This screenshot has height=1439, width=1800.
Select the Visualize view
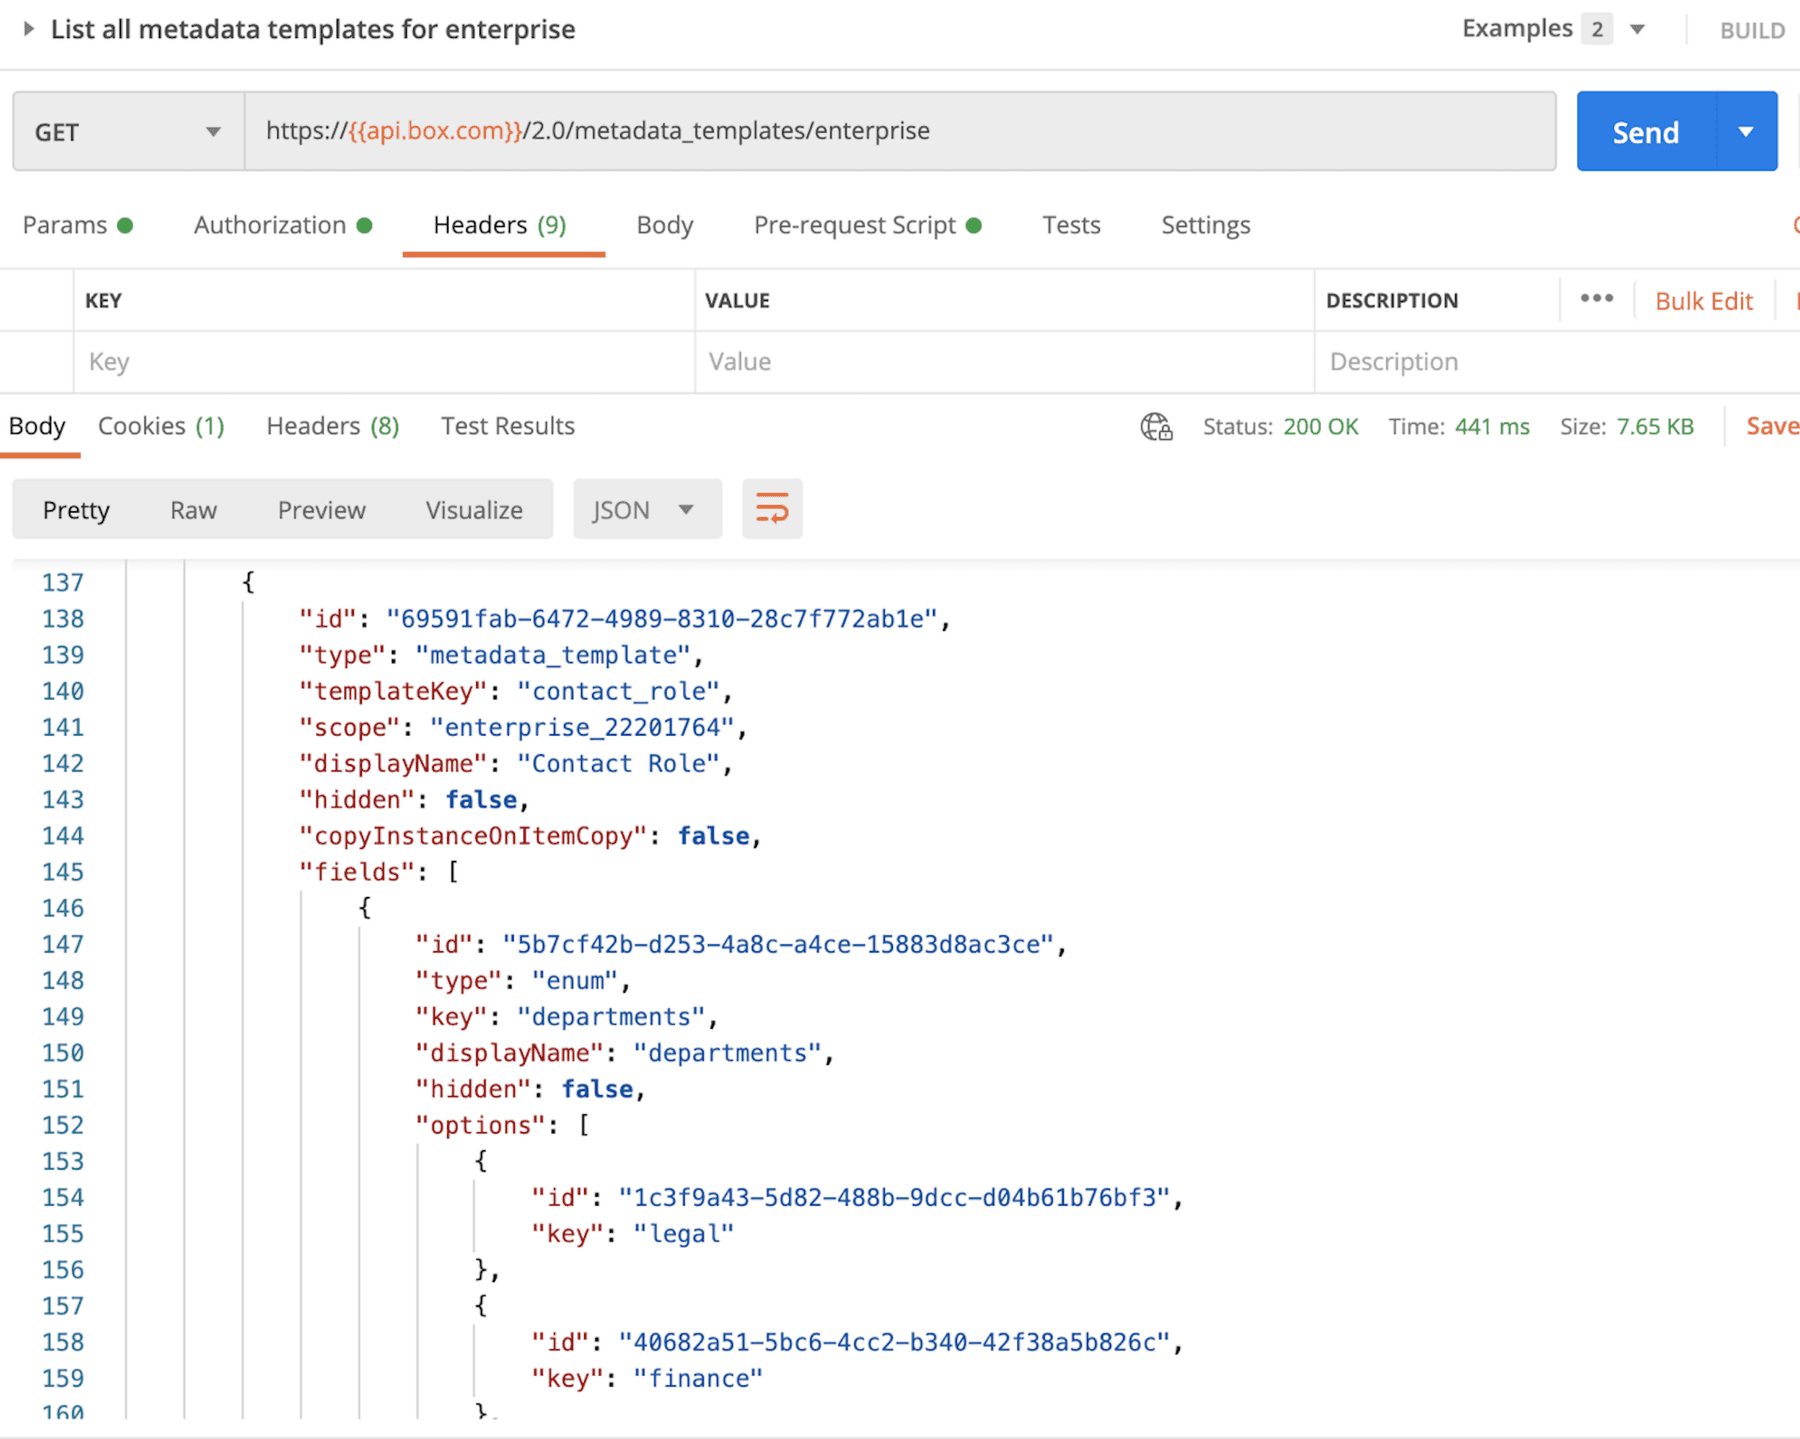coord(474,510)
